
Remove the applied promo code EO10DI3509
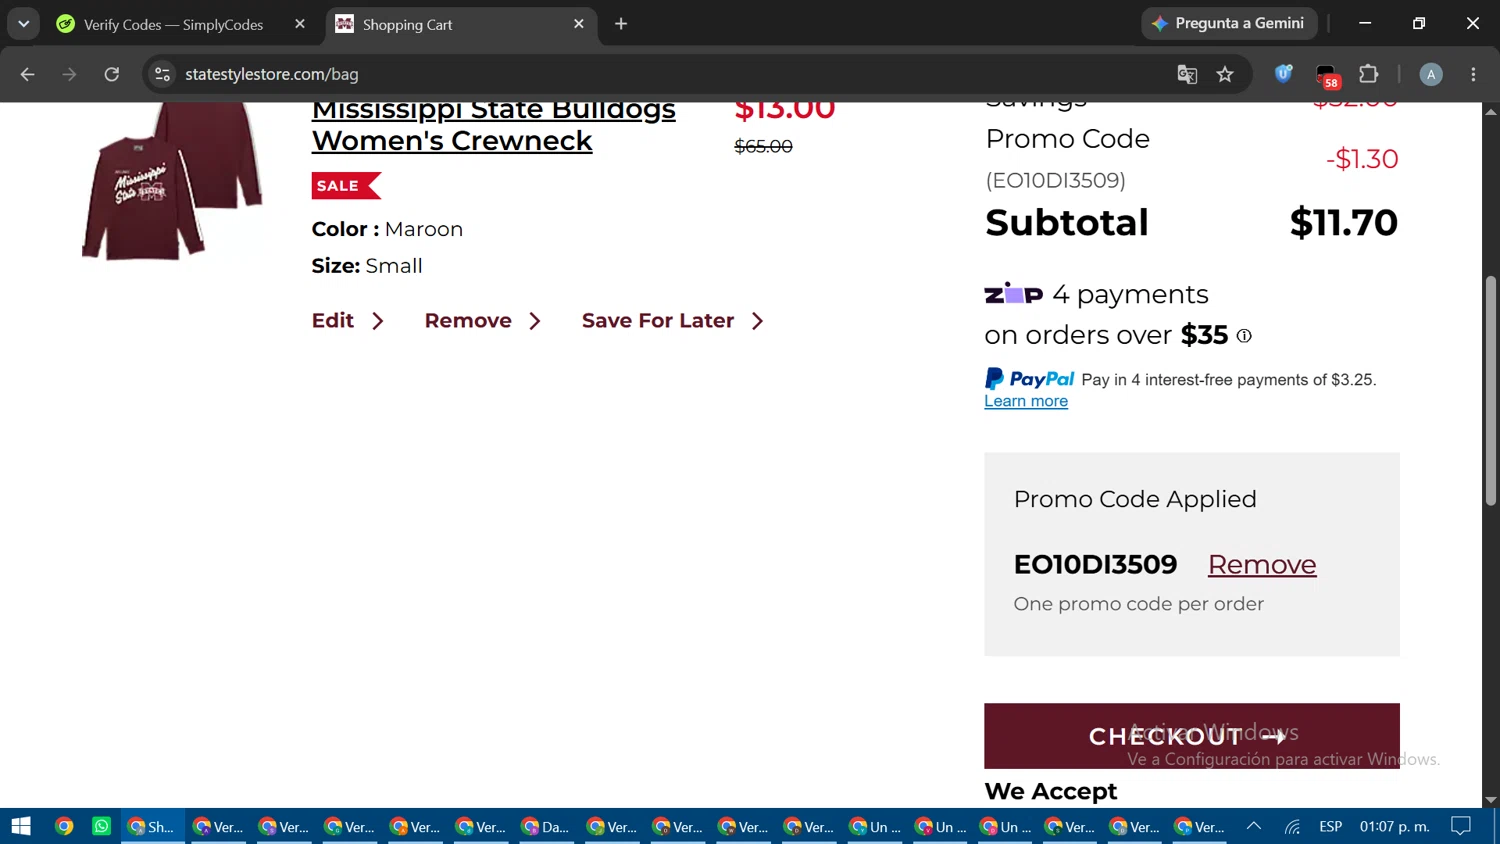click(1262, 565)
